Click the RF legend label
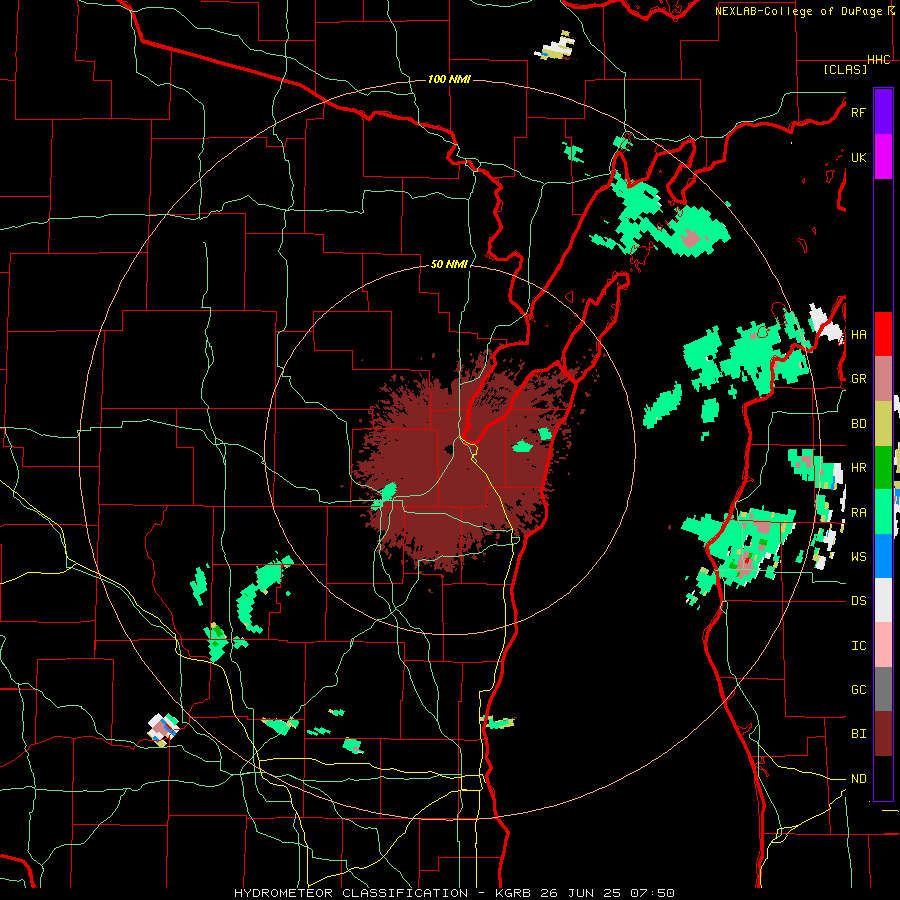This screenshot has height=900, width=900. pyautogui.click(x=858, y=112)
